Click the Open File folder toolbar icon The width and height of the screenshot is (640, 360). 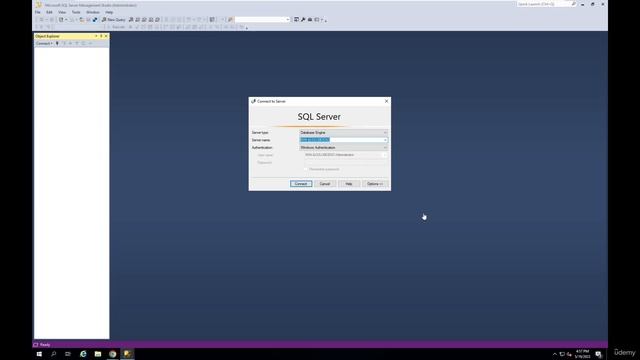pyautogui.click(x=82, y=20)
